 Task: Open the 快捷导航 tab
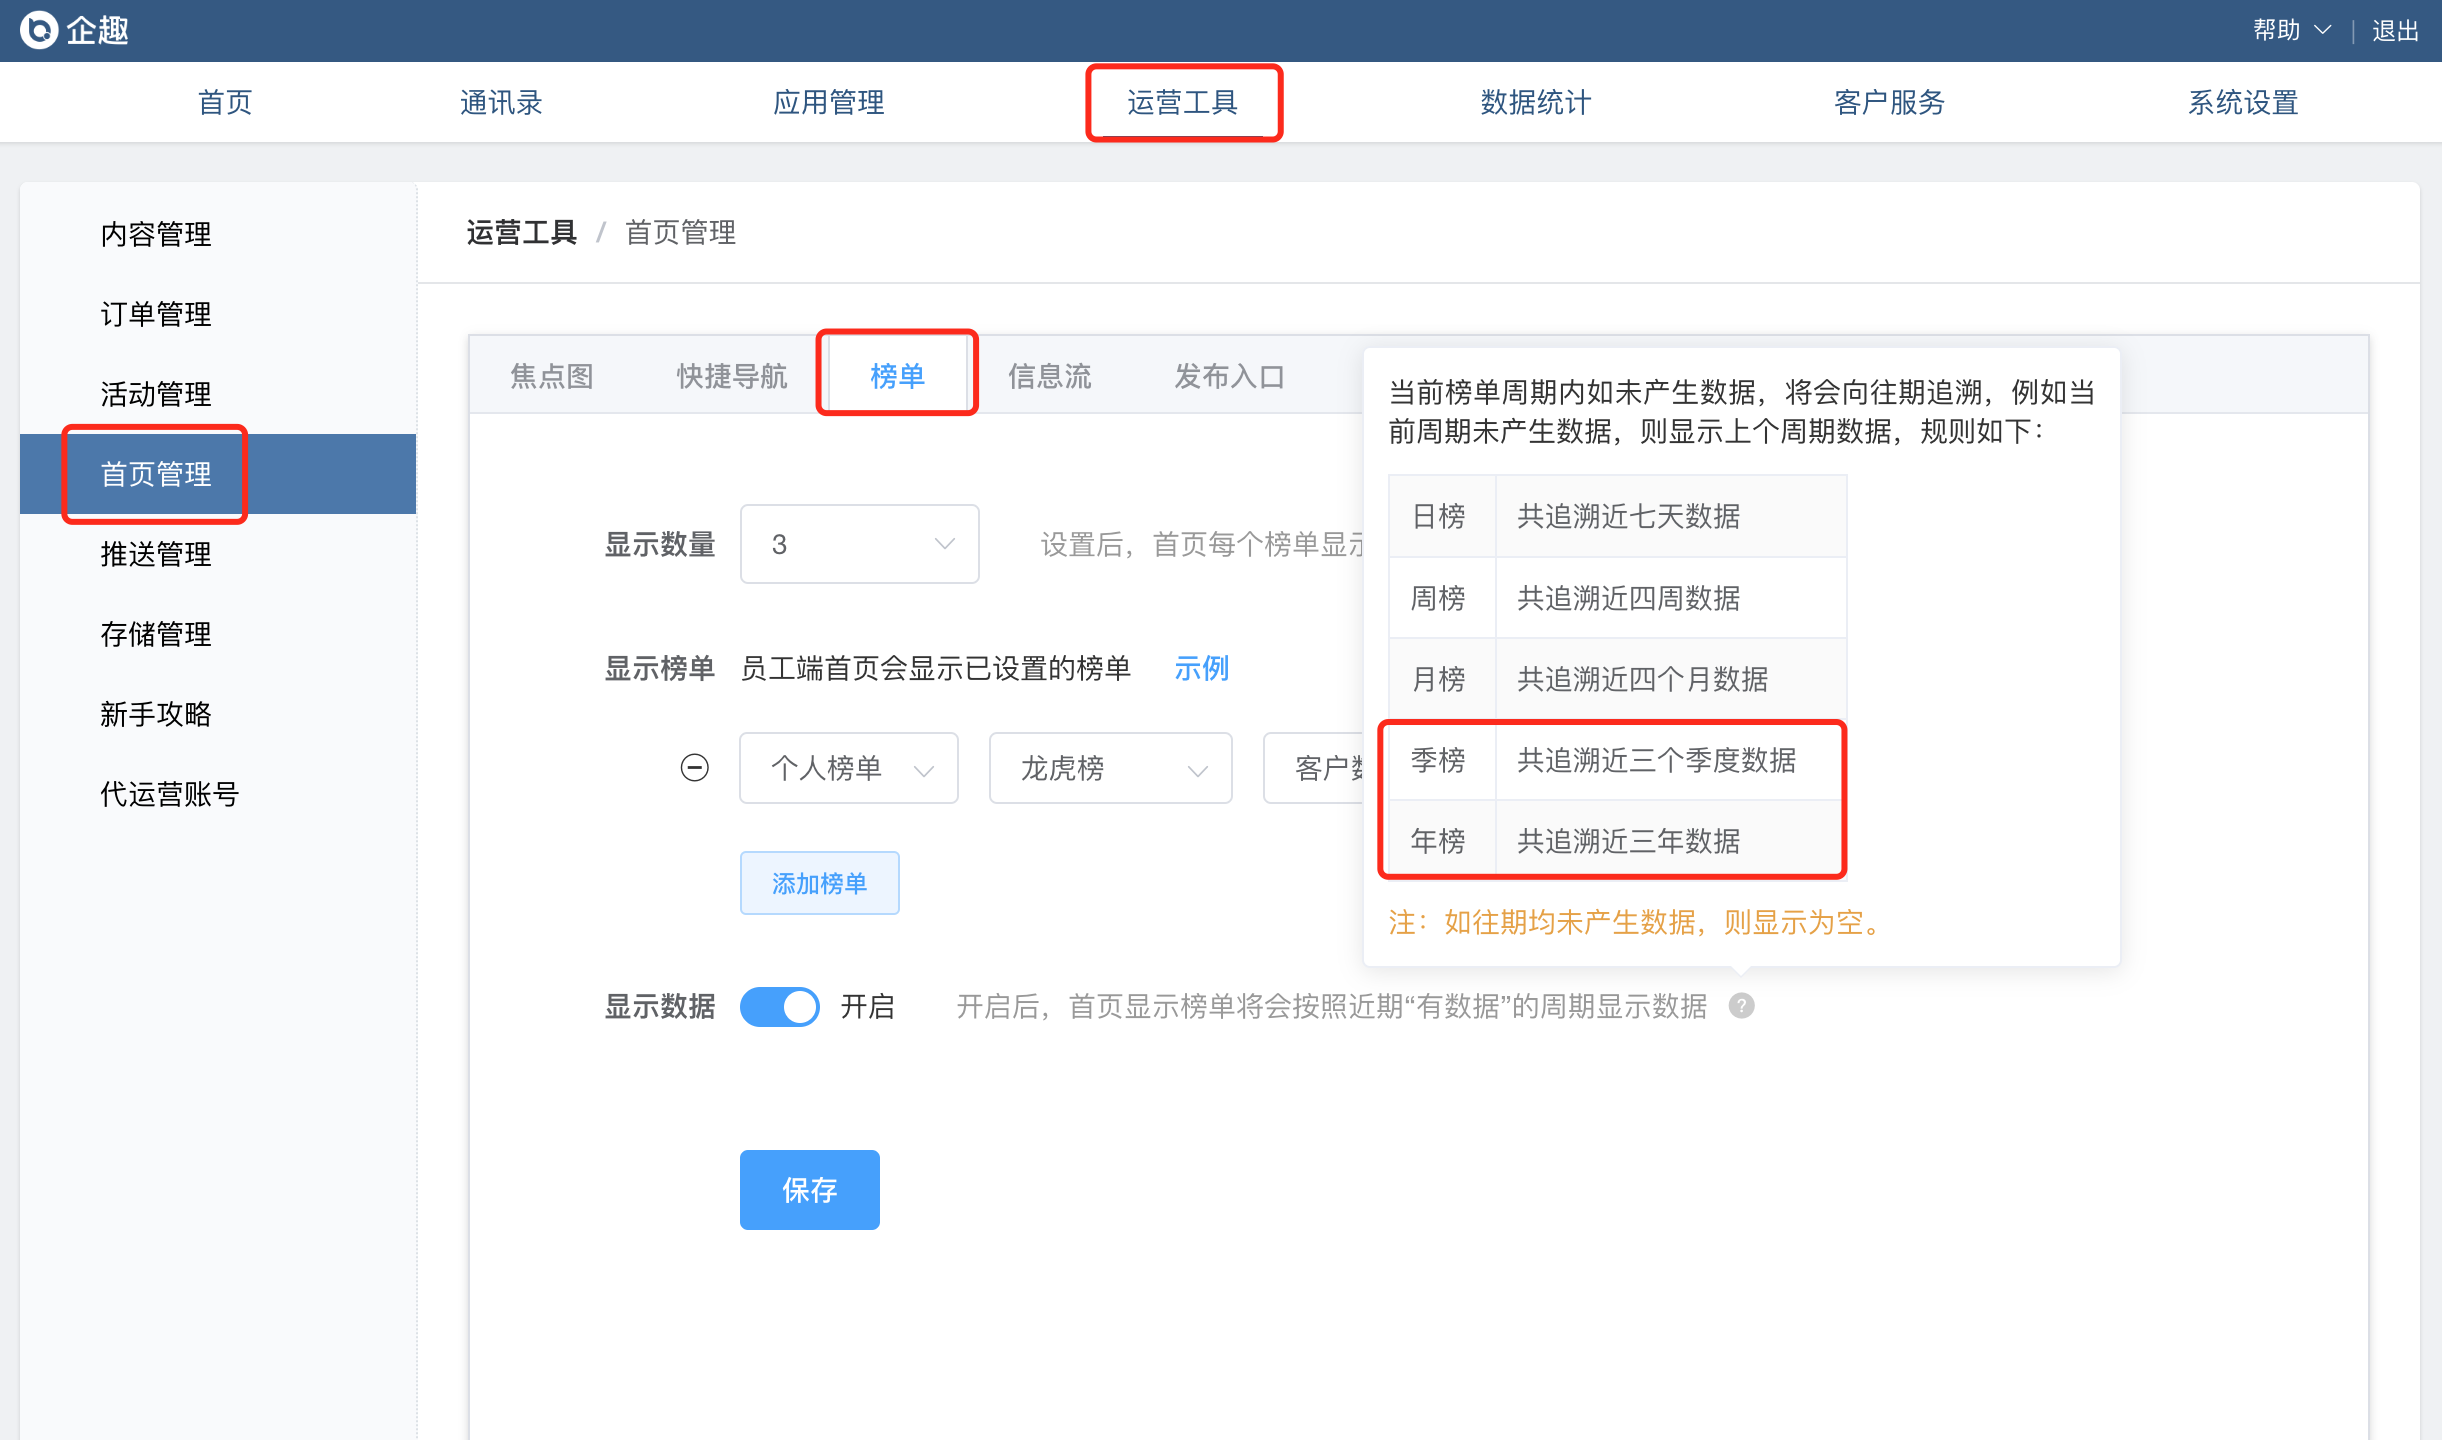(x=731, y=376)
